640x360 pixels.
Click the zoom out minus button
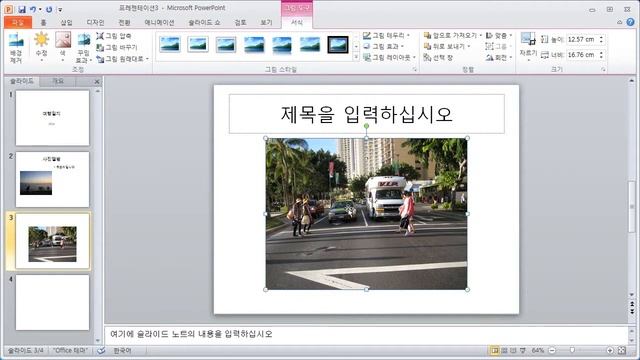coord(552,350)
